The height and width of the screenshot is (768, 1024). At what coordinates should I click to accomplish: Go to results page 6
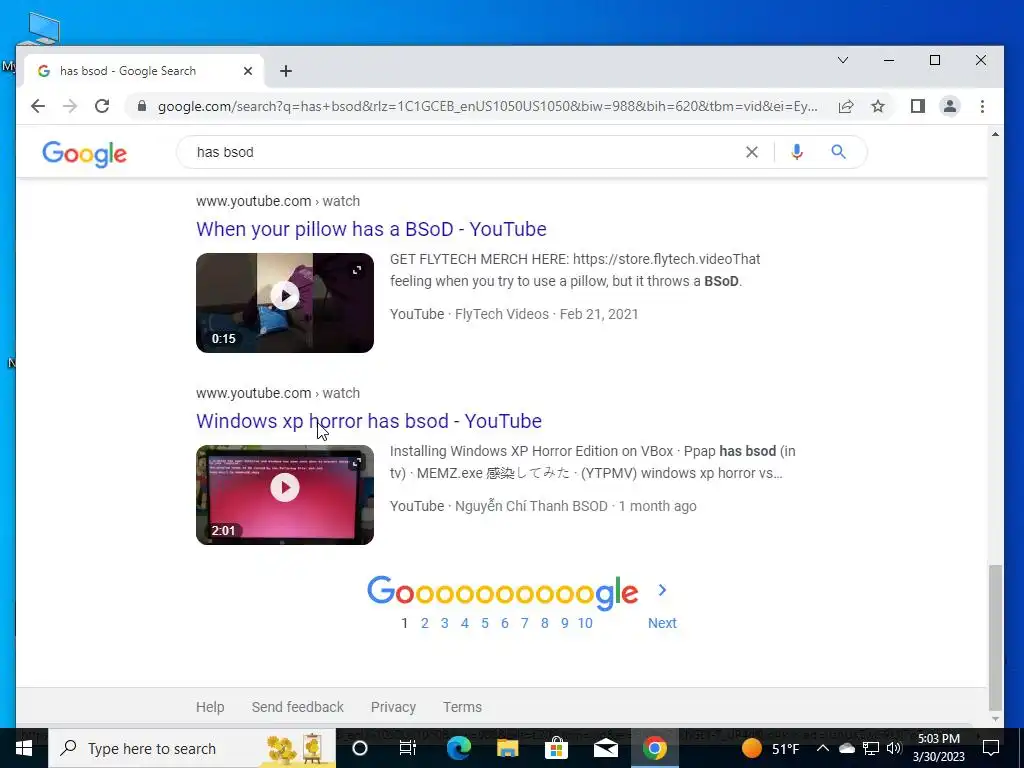505,623
